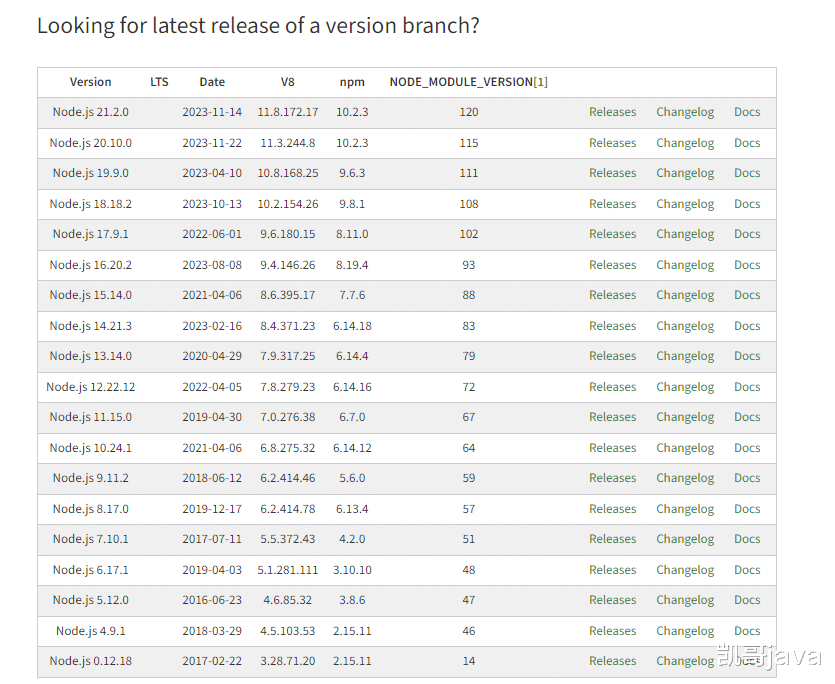Open Docs for Node.js 16.20.2
Viewport: 835px width, 684px height.
click(747, 265)
